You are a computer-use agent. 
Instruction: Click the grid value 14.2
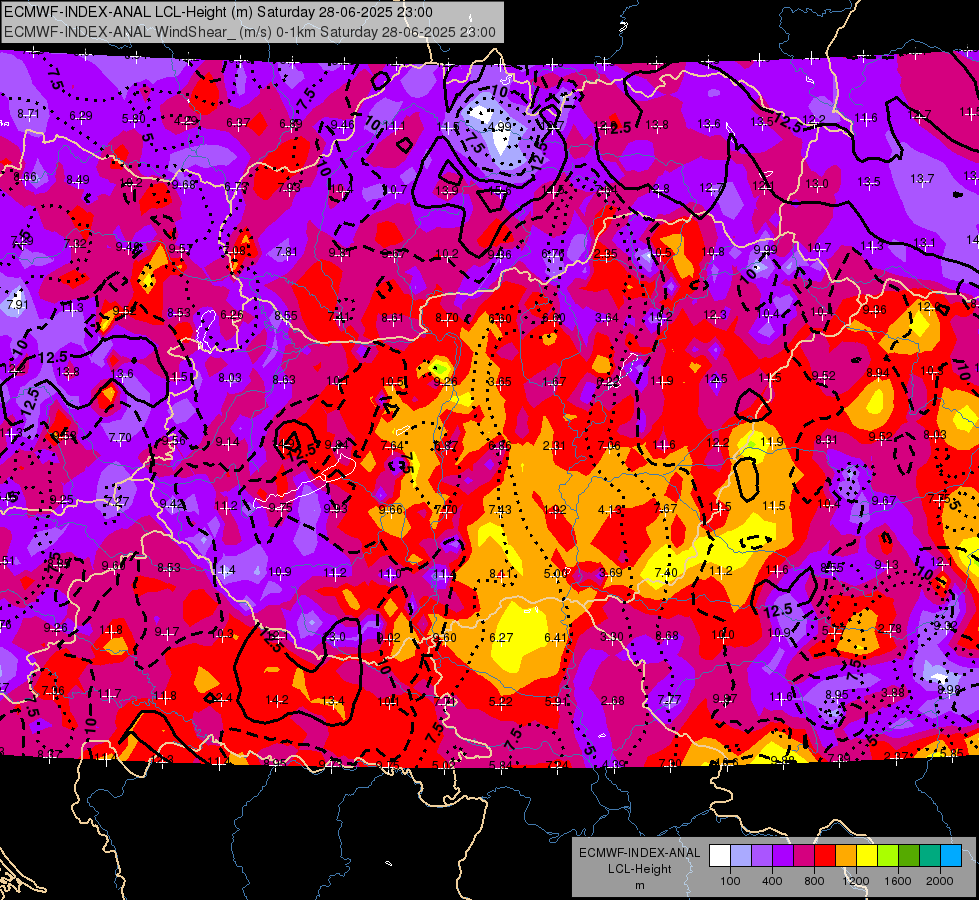[277, 700]
